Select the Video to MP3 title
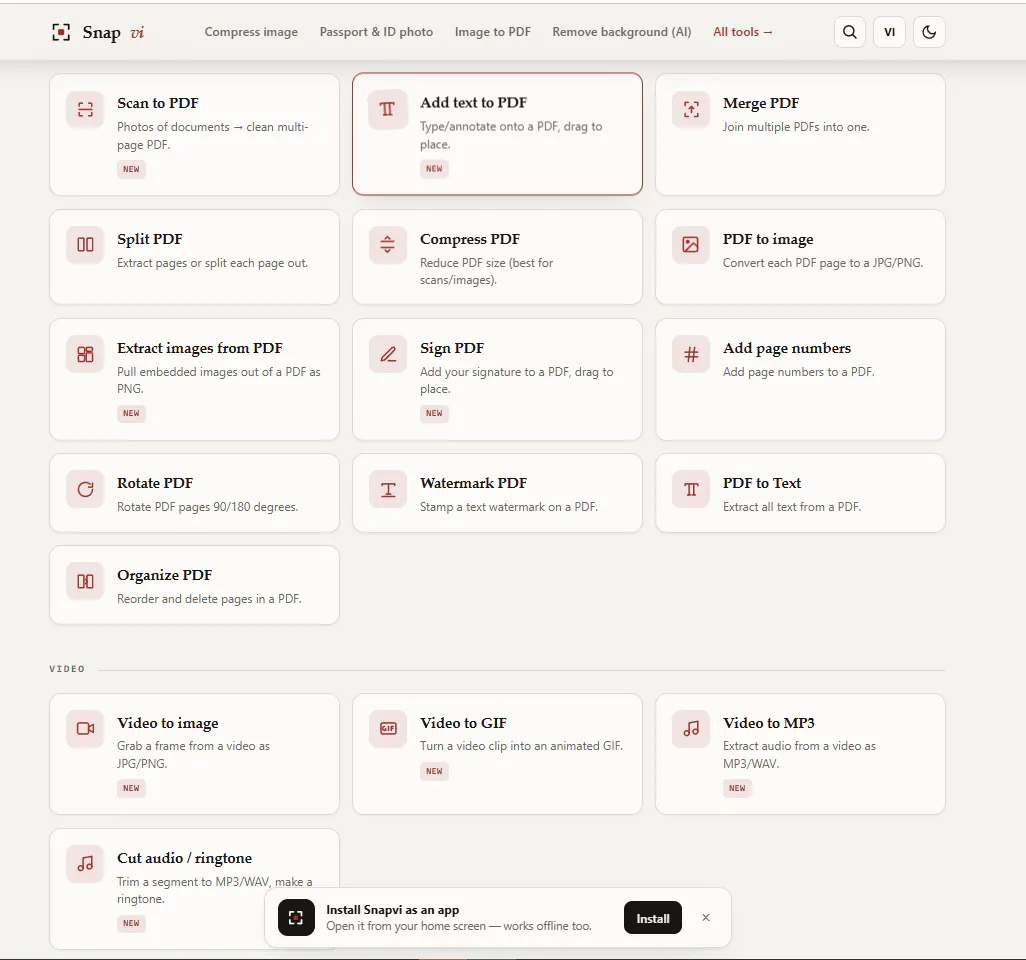Viewport: 1026px width, 960px height. click(x=768, y=723)
